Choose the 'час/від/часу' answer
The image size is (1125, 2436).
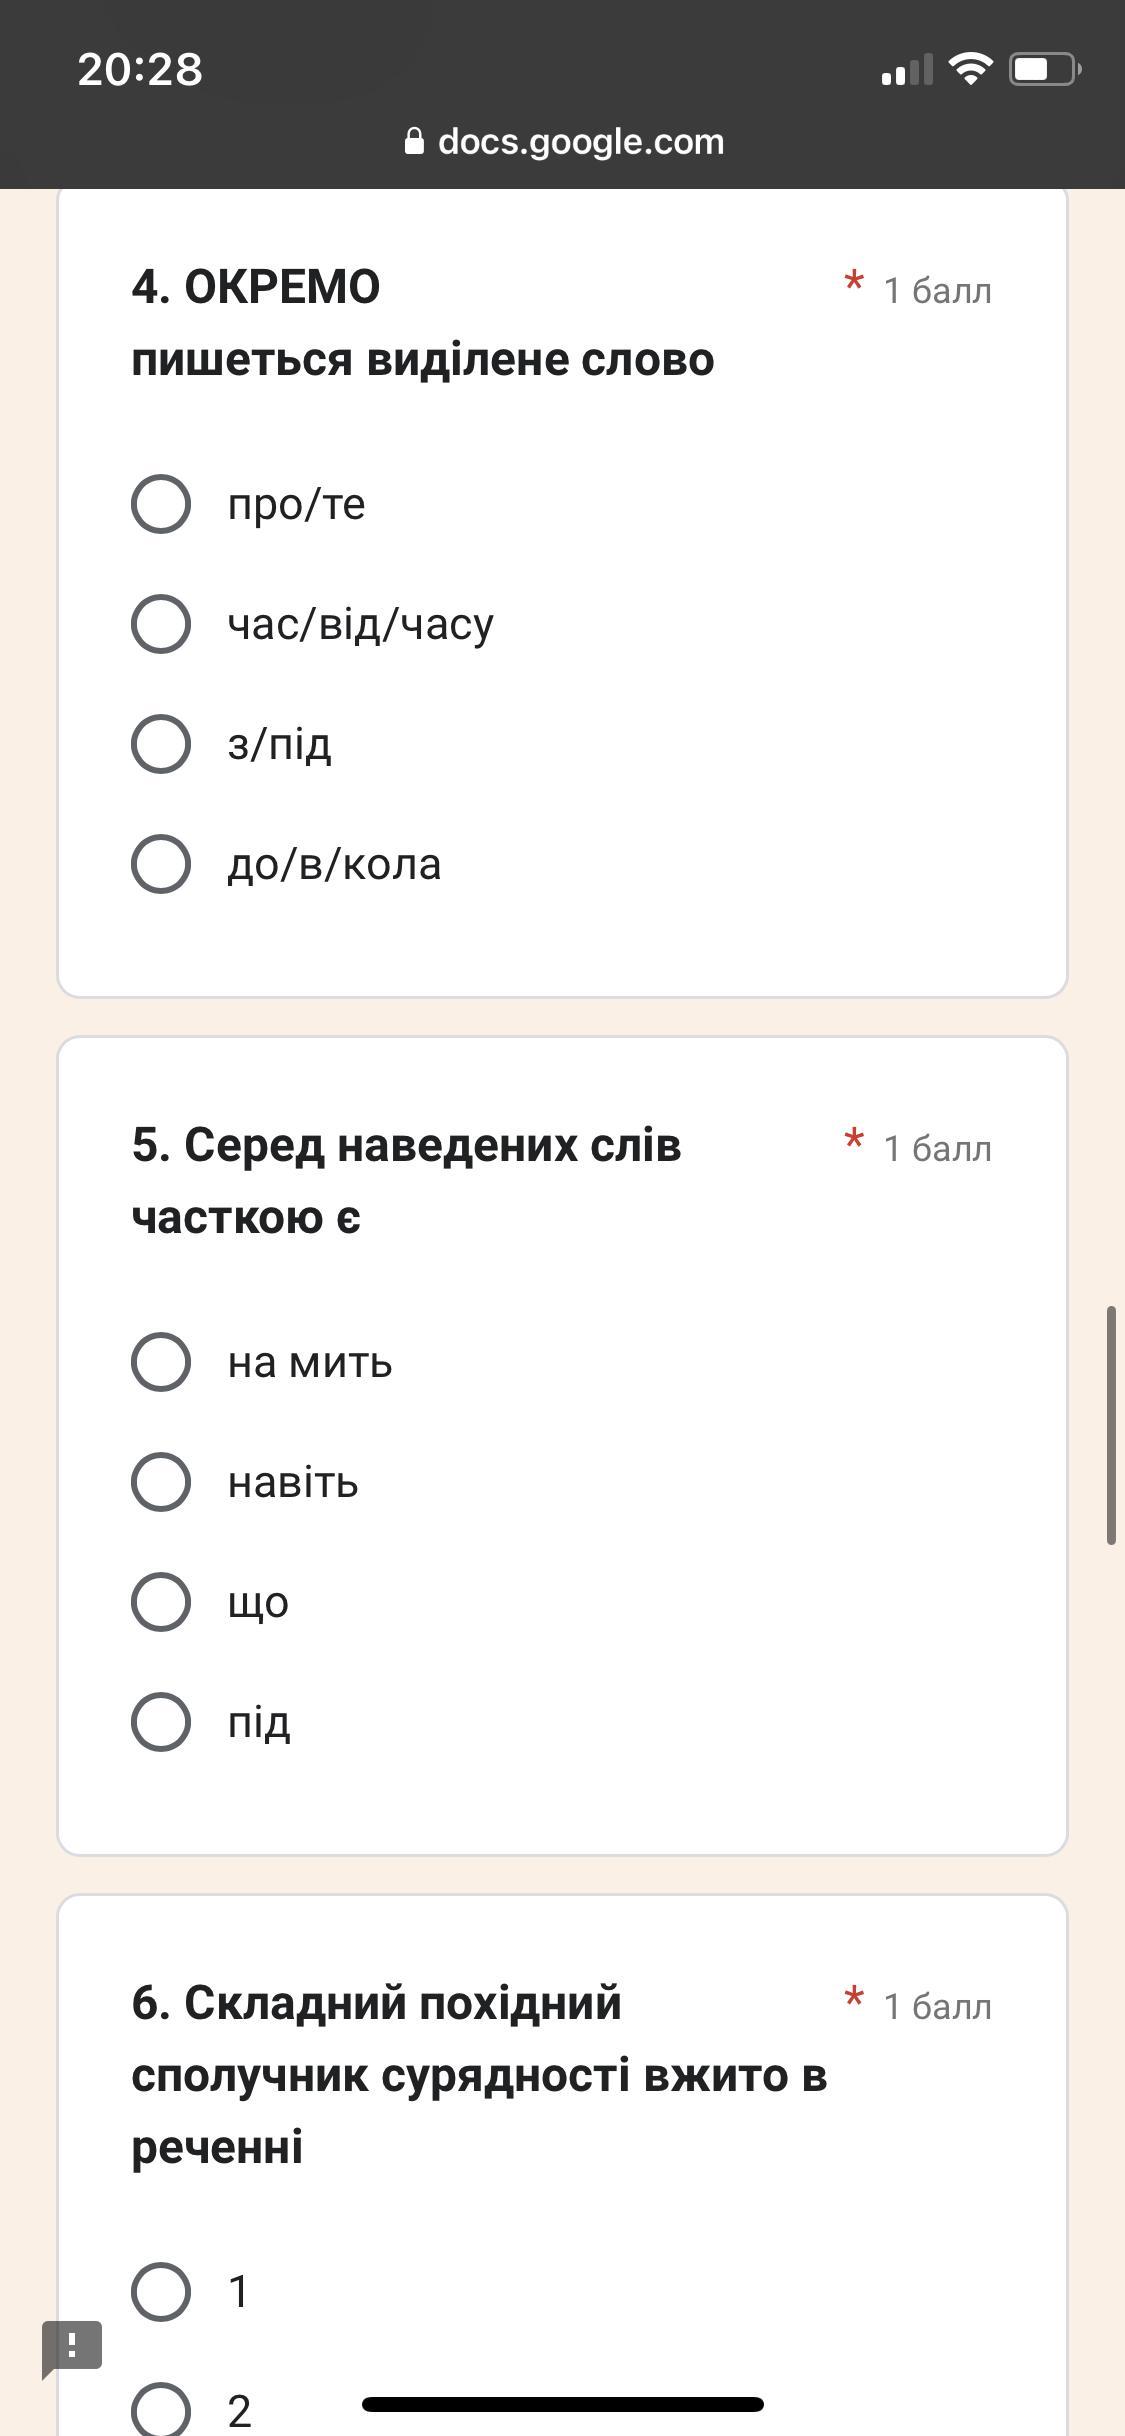pos(161,624)
